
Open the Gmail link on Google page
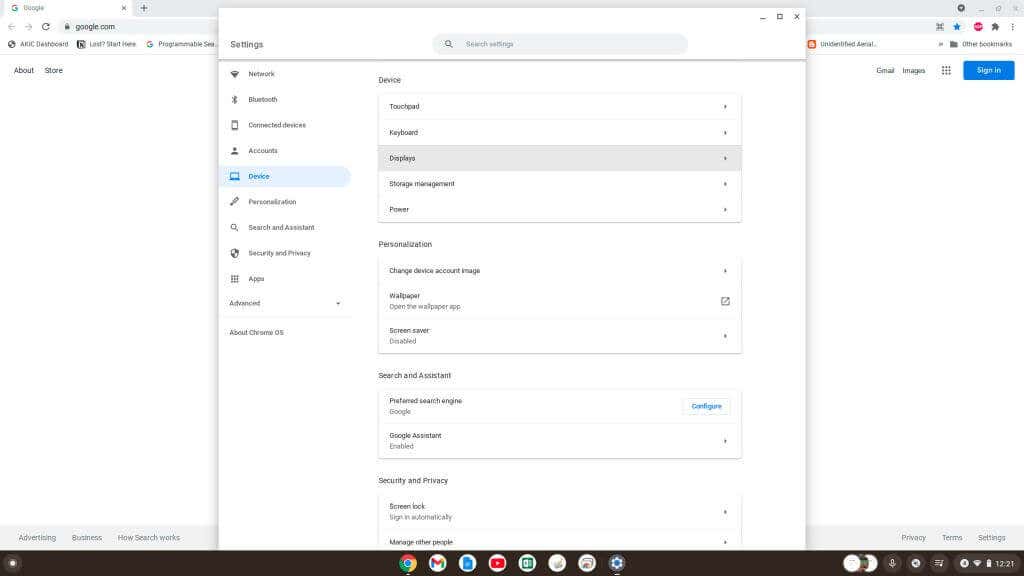tap(885, 71)
